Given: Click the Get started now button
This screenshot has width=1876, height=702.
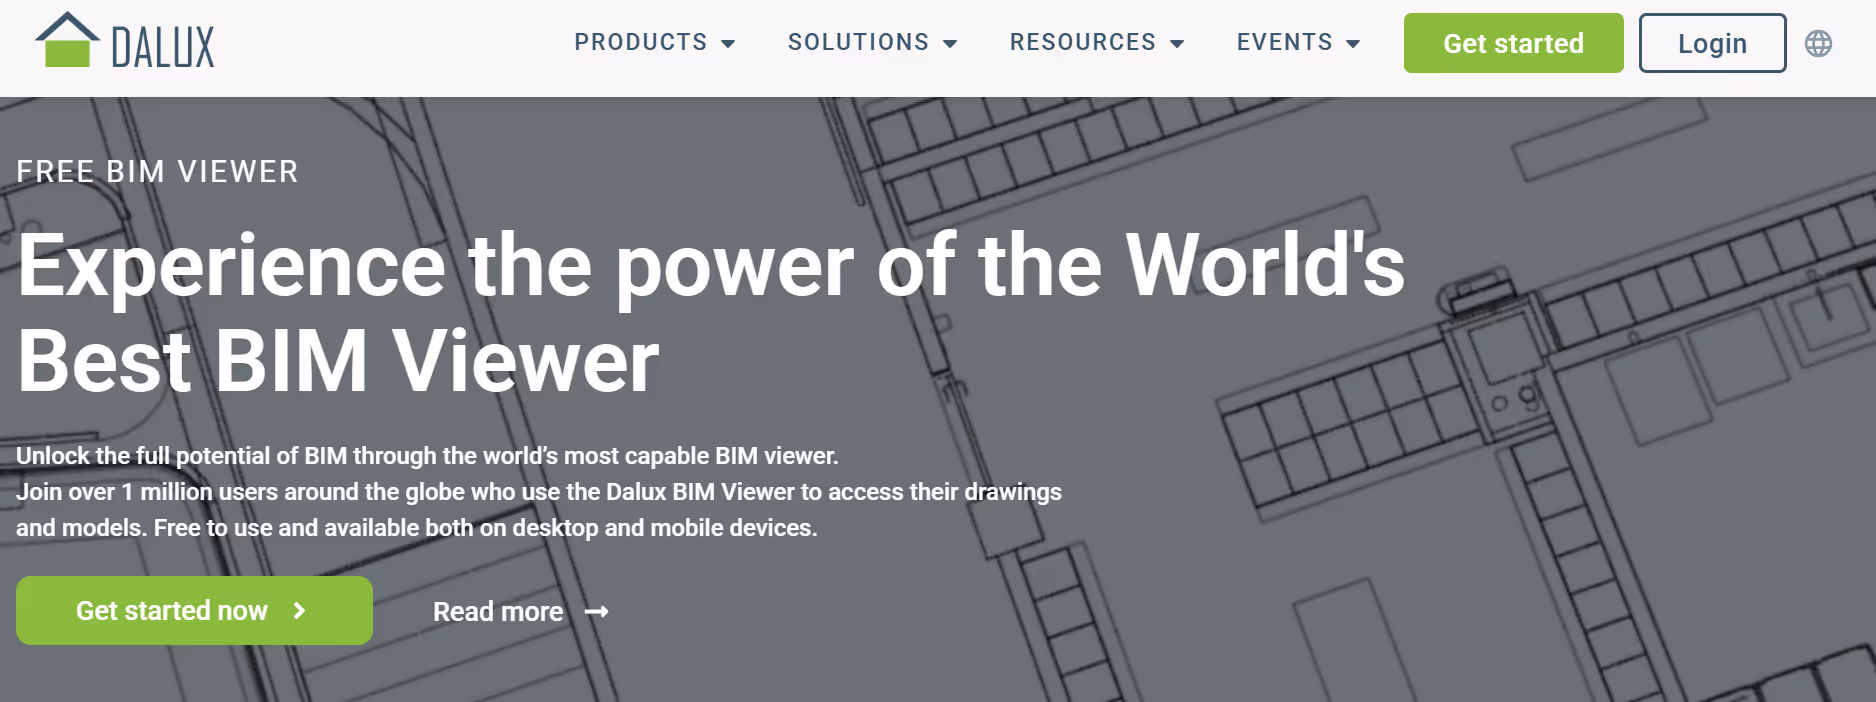Looking at the screenshot, I should coord(194,610).
